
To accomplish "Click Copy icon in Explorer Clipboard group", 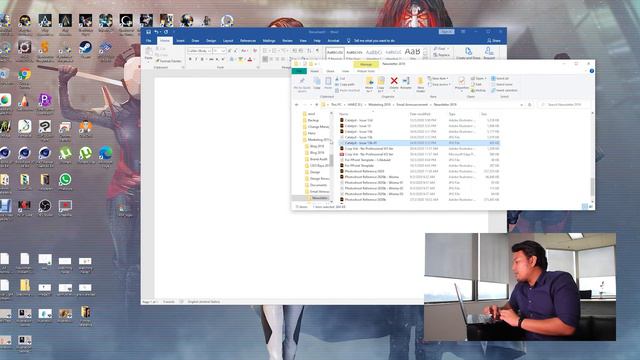I will pyautogui.click(x=317, y=81).
